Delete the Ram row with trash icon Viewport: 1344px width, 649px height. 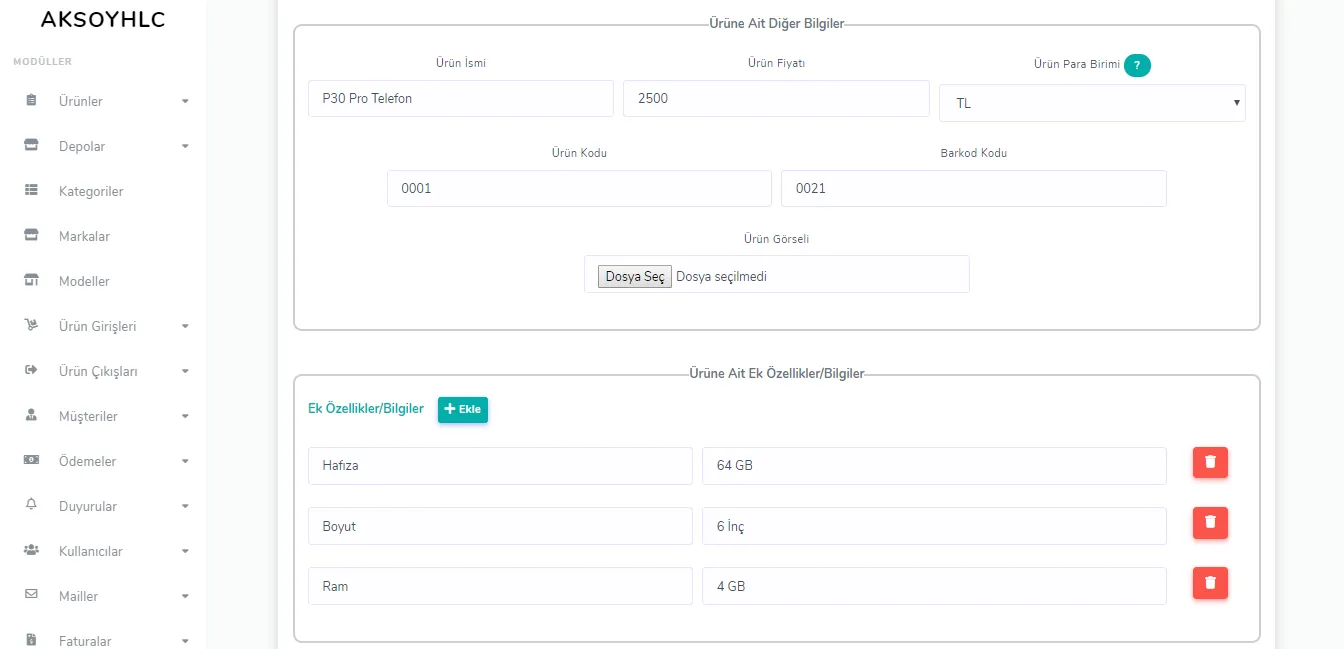click(x=1210, y=582)
